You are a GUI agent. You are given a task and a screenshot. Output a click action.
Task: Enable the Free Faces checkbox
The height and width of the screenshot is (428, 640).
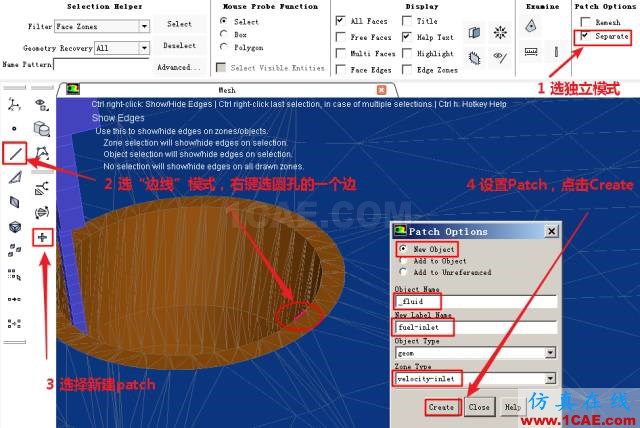[340, 37]
